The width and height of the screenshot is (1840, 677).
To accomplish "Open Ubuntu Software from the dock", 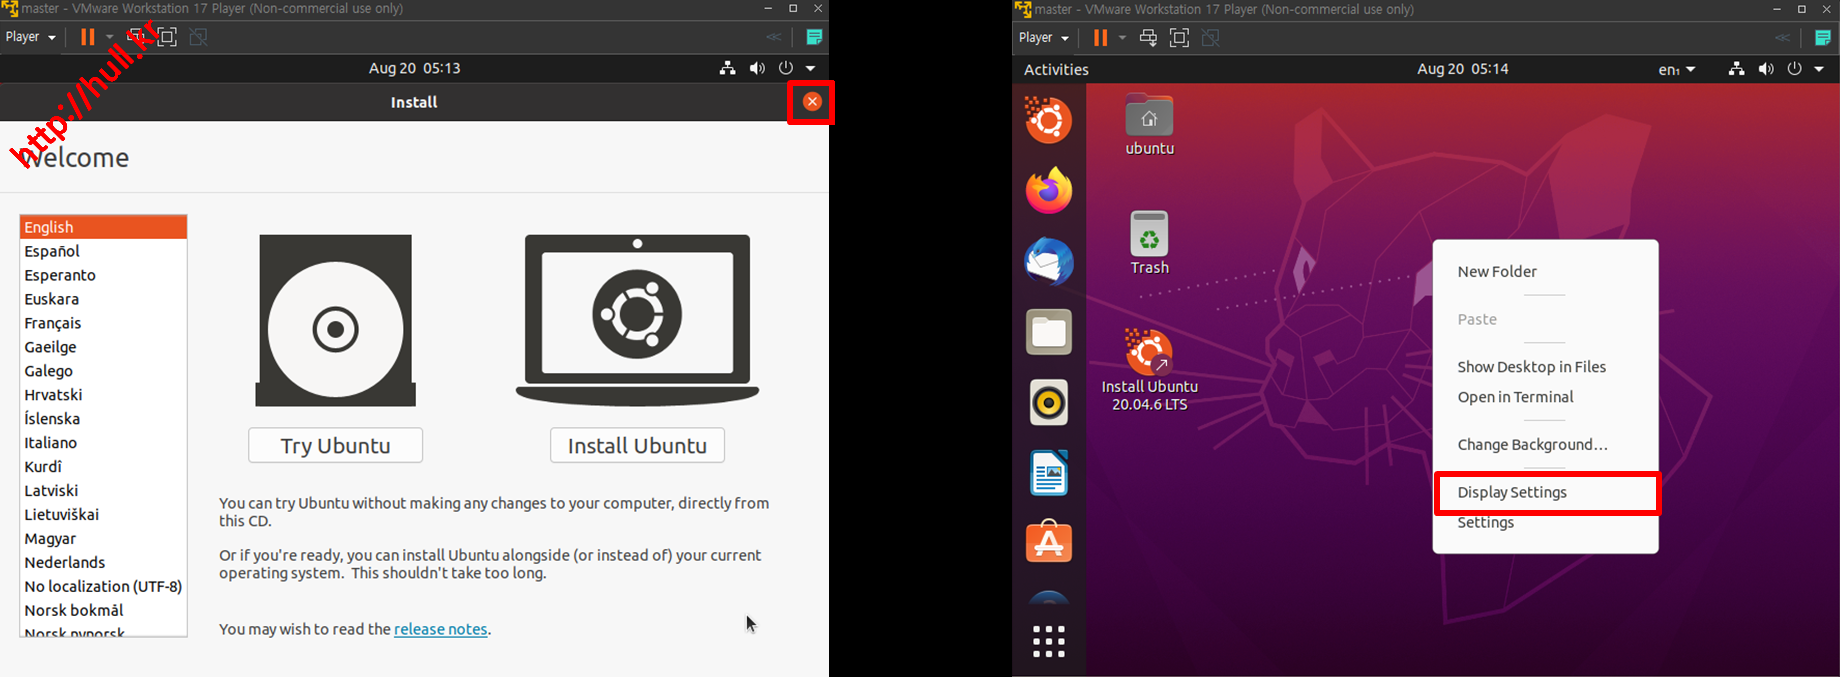I will coord(1049,543).
